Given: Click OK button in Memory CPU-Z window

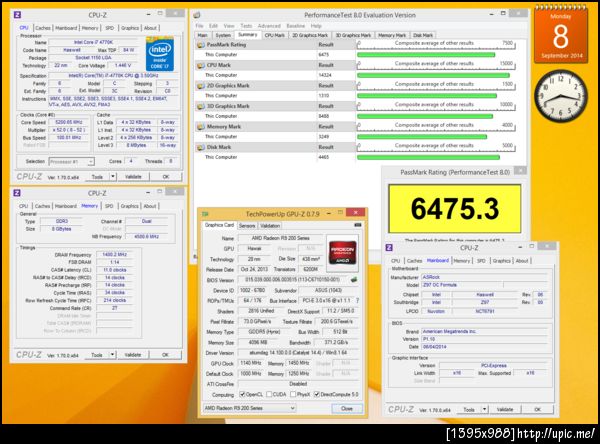Looking at the screenshot, I should pyautogui.click(x=165, y=355).
